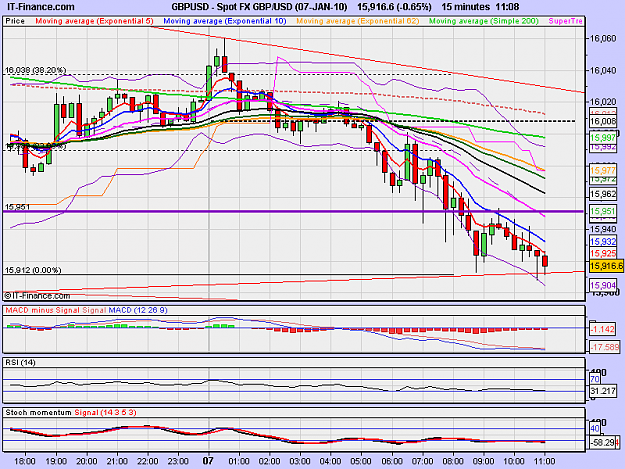Select the SuperTrend legend label
This screenshot has height=469, width=625.
click(x=566, y=21)
